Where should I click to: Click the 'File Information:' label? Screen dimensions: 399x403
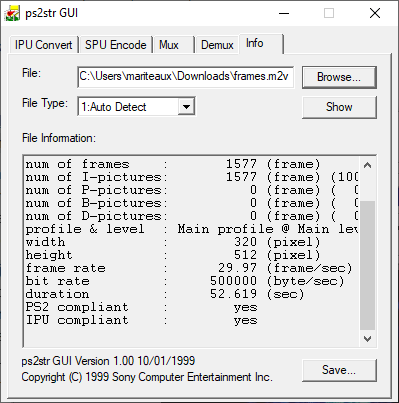[x=59, y=138]
